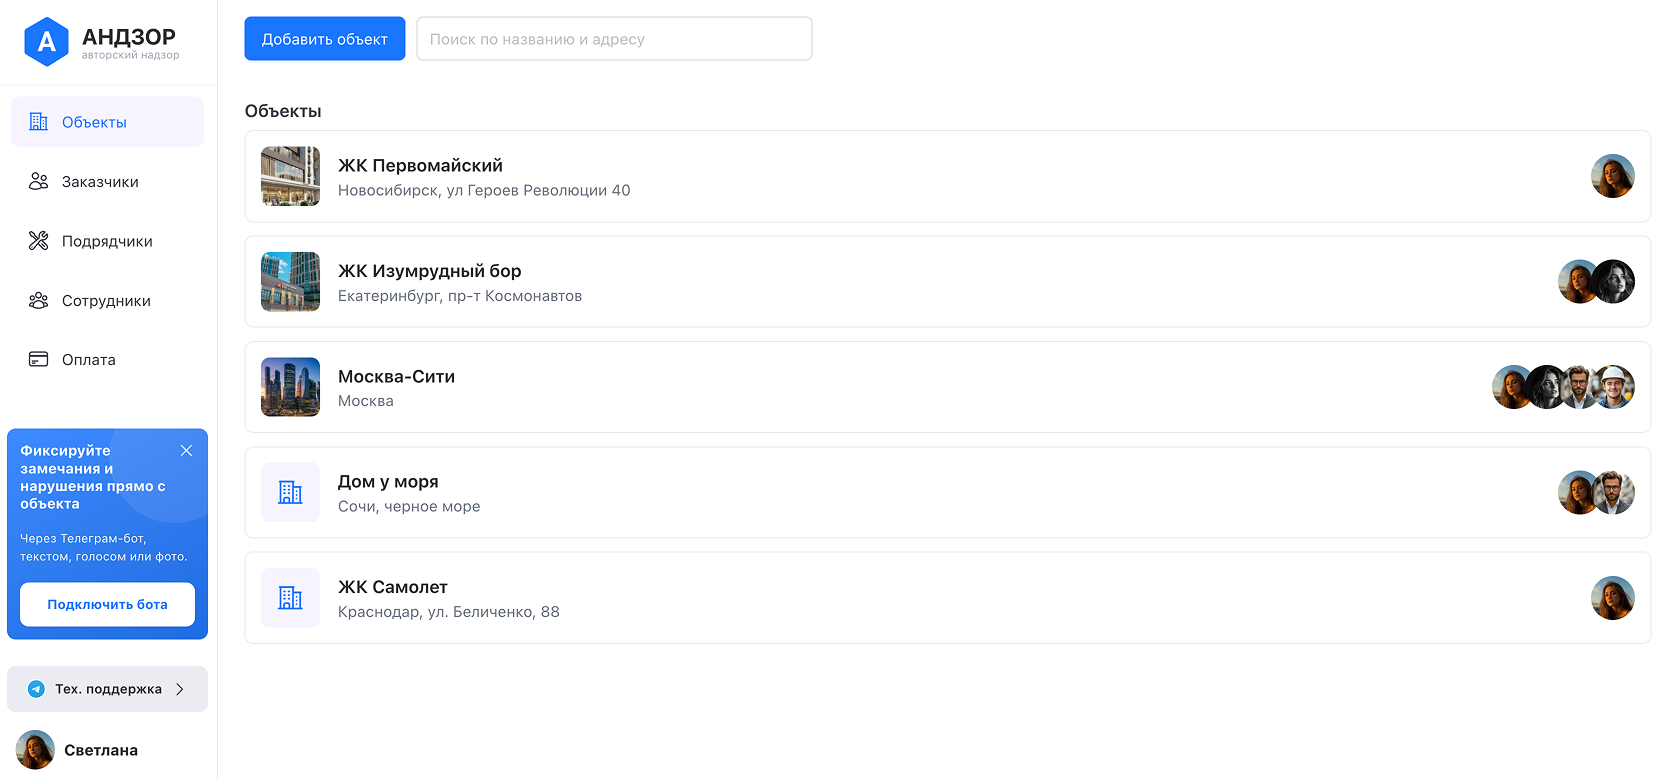The width and height of the screenshot is (1673, 780).
Task: Close the Telegram bot promo banner
Action: click(186, 451)
